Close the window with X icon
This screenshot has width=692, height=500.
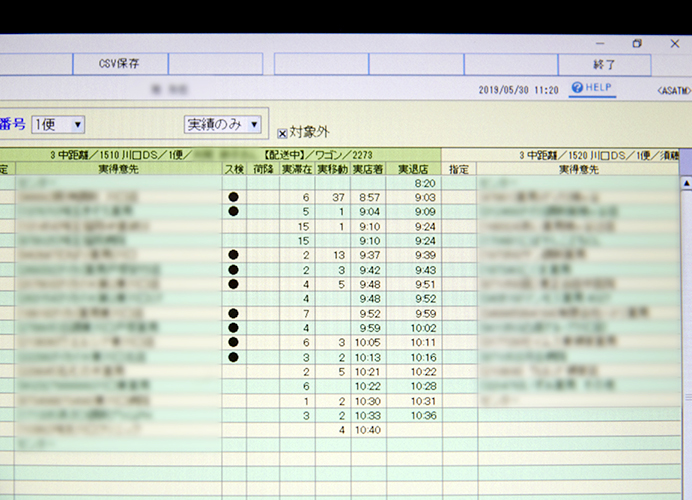[673, 44]
